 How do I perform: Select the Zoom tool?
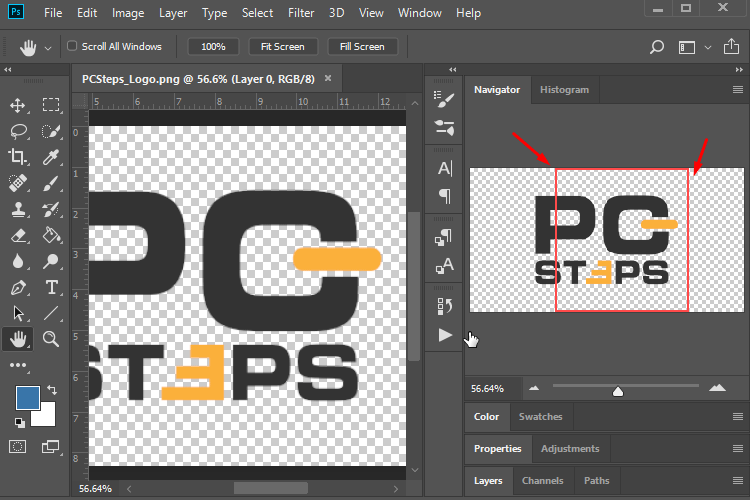pos(51,339)
